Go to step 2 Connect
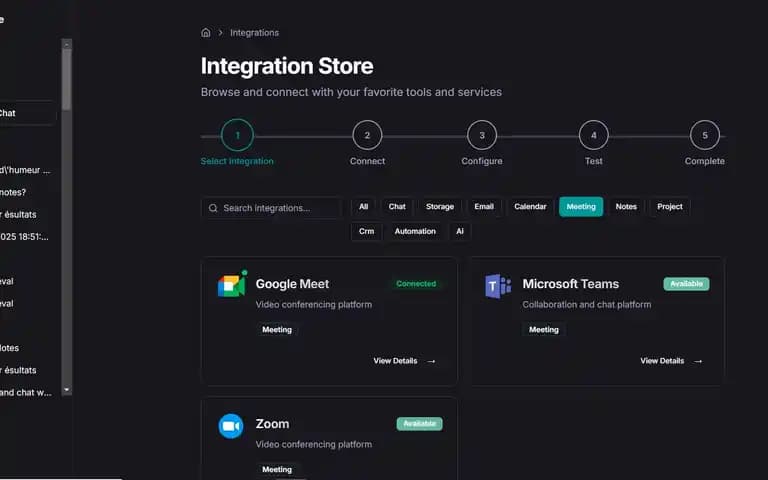The width and height of the screenshot is (768, 480). coord(367,135)
